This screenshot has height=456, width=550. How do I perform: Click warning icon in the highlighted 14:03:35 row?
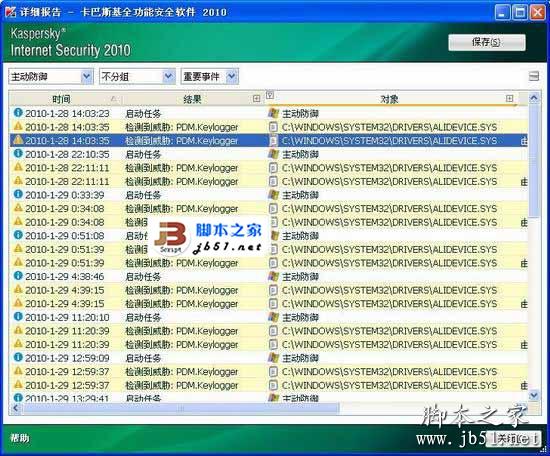tap(18, 140)
